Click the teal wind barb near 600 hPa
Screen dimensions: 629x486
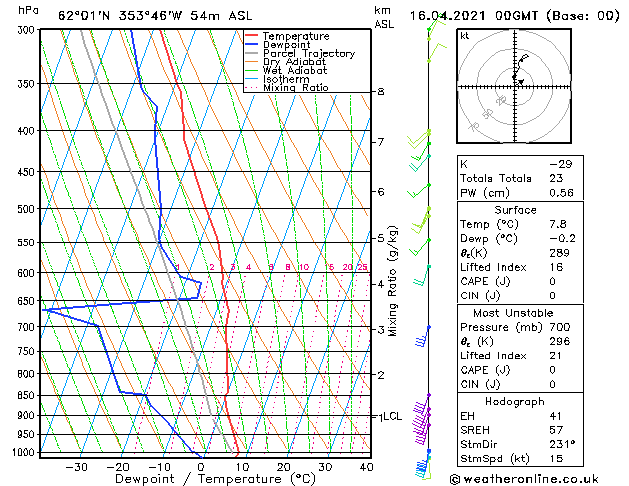coord(422,275)
